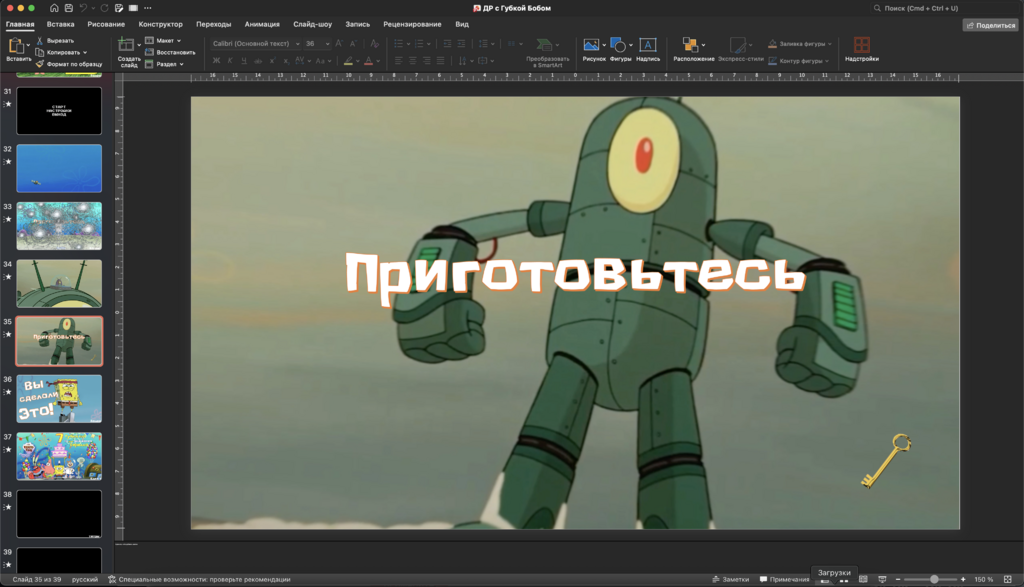Click русский language indicator

pyautogui.click(x=85, y=579)
